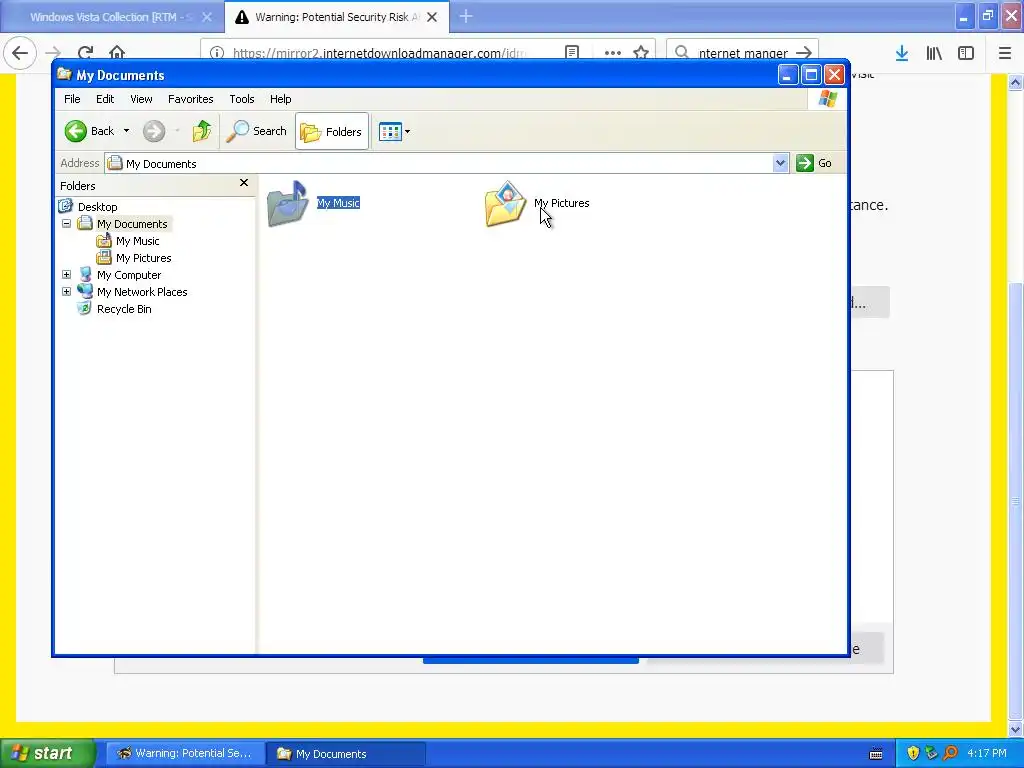Open the Search pane in Explorer
The image size is (1024, 768).
pyautogui.click(x=257, y=131)
